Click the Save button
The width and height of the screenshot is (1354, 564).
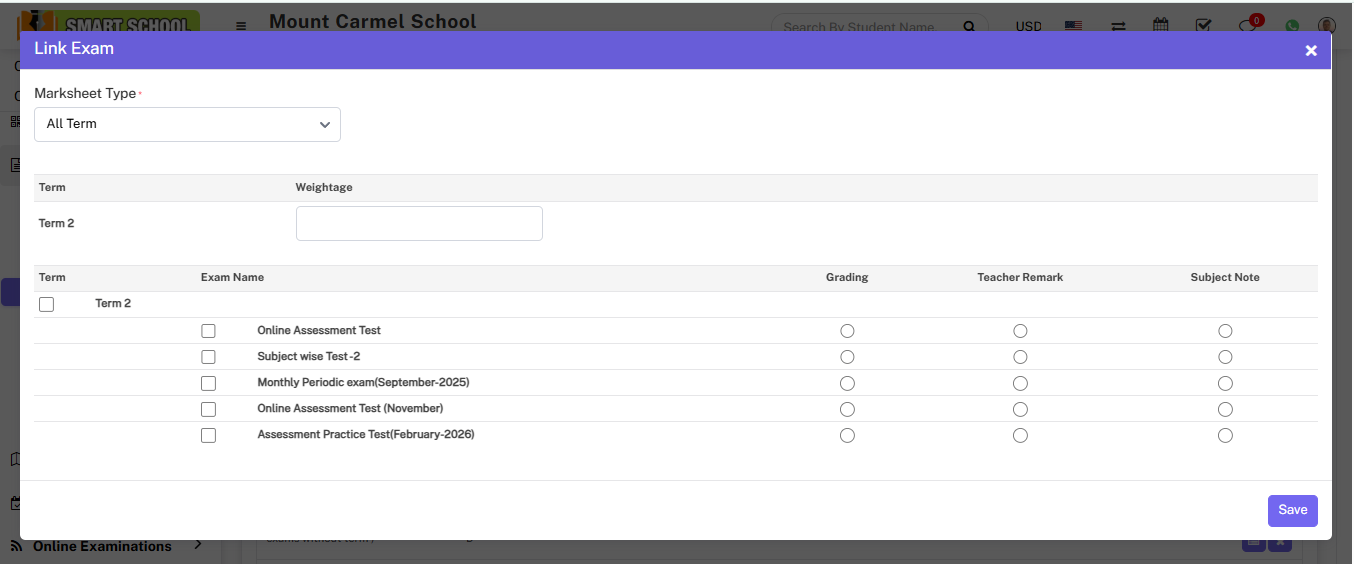coord(1292,510)
